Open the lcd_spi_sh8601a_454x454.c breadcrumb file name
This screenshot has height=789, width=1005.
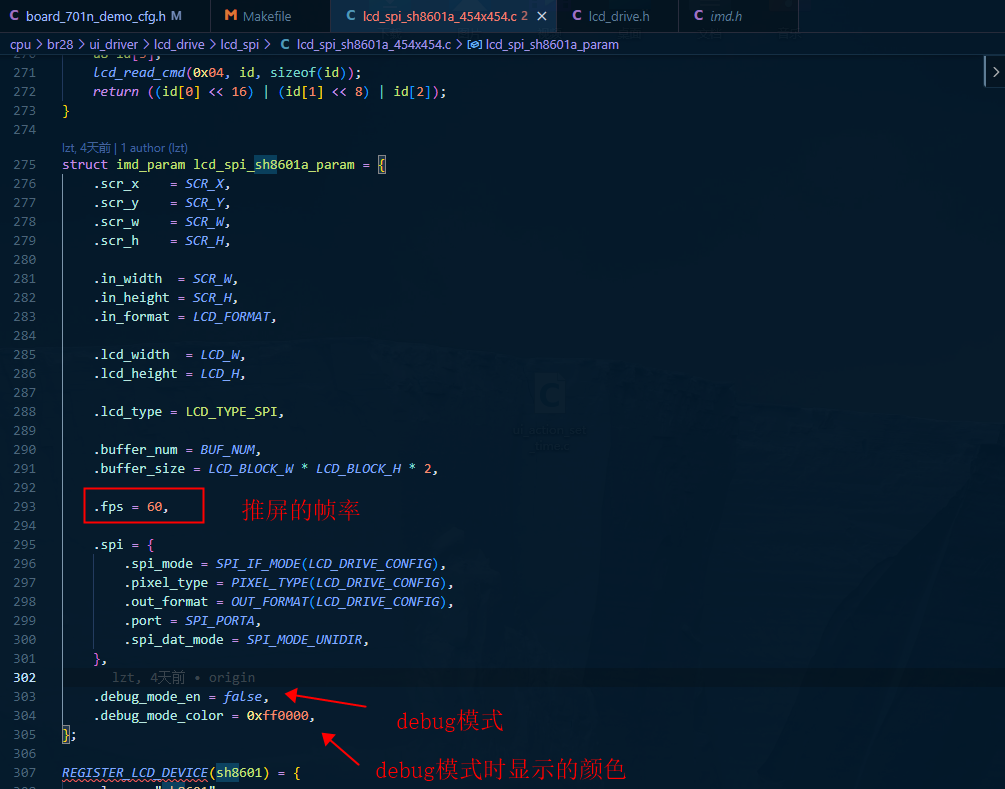pos(374,44)
